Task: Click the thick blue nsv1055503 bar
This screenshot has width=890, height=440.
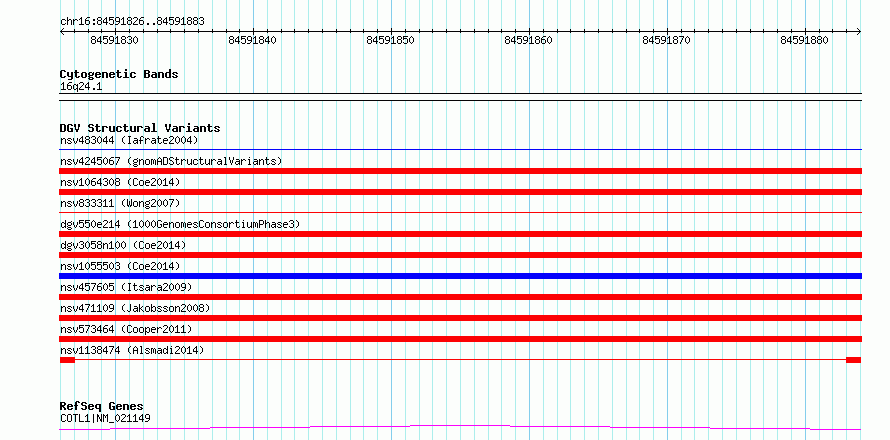Action: [x=460, y=276]
